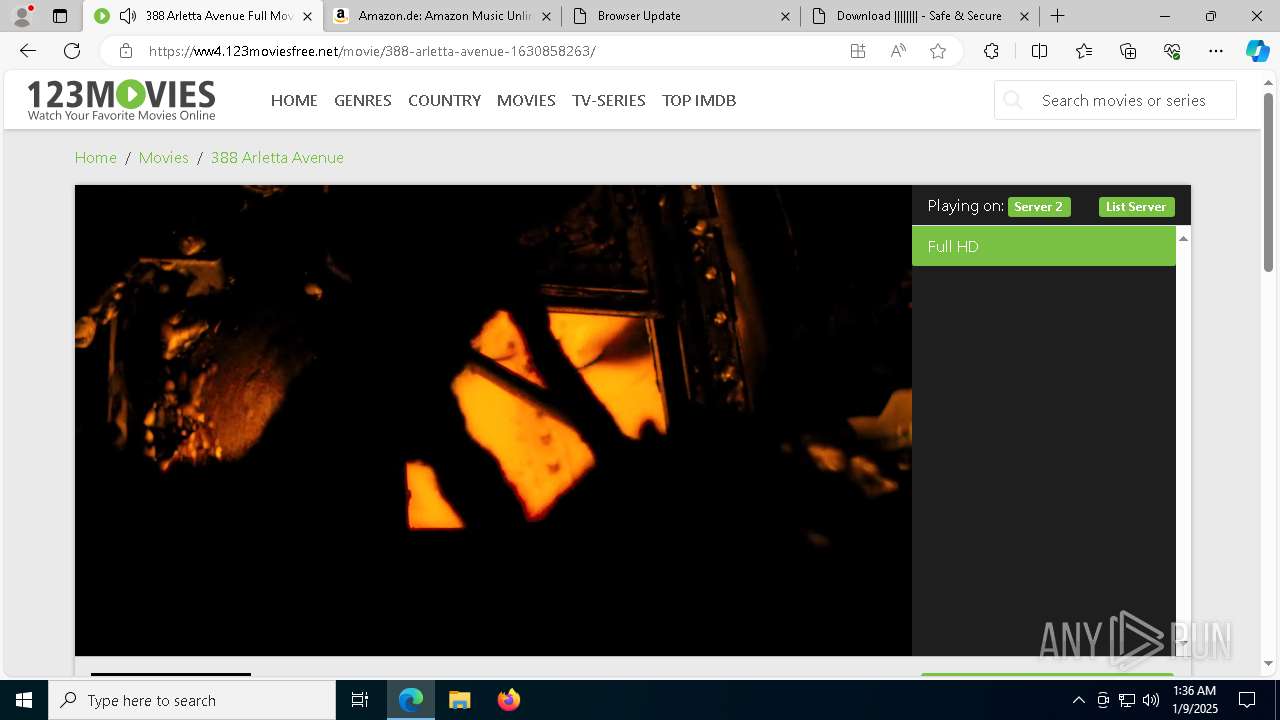1280x720 pixels.
Task: Follow the Home breadcrumb link
Action: pyautogui.click(x=96, y=157)
